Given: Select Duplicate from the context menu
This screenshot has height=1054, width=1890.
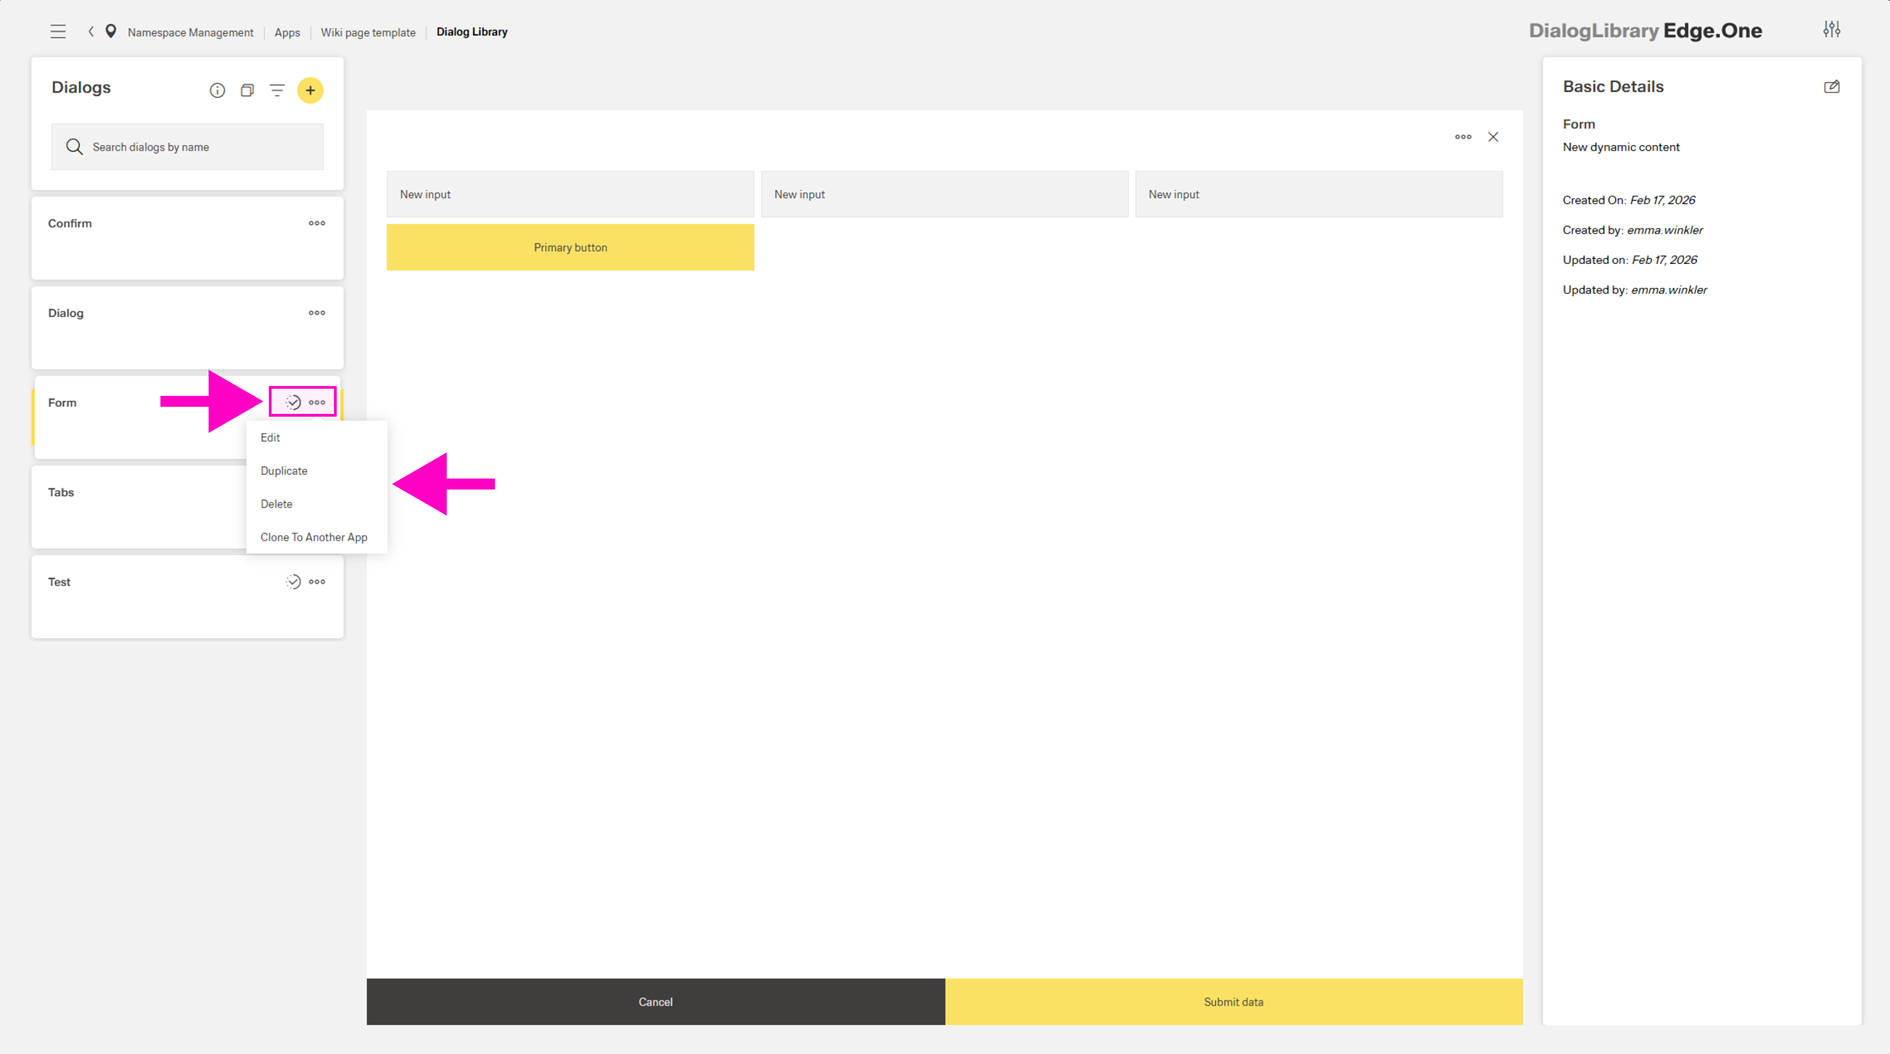Looking at the screenshot, I should point(284,471).
